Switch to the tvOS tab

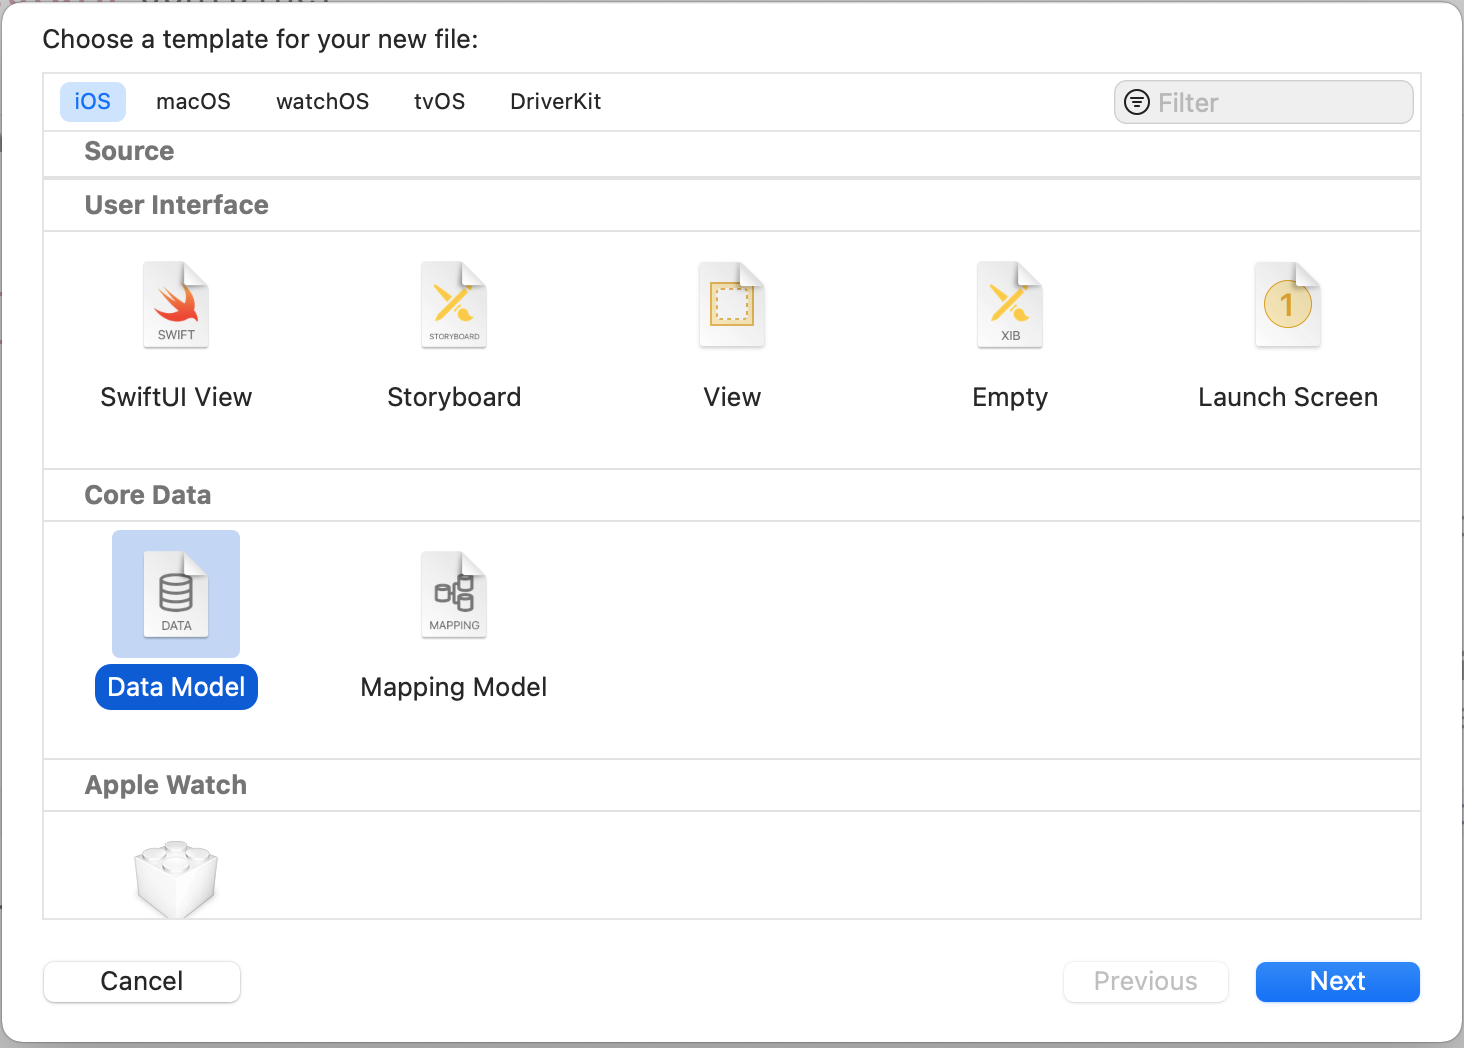(439, 101)
